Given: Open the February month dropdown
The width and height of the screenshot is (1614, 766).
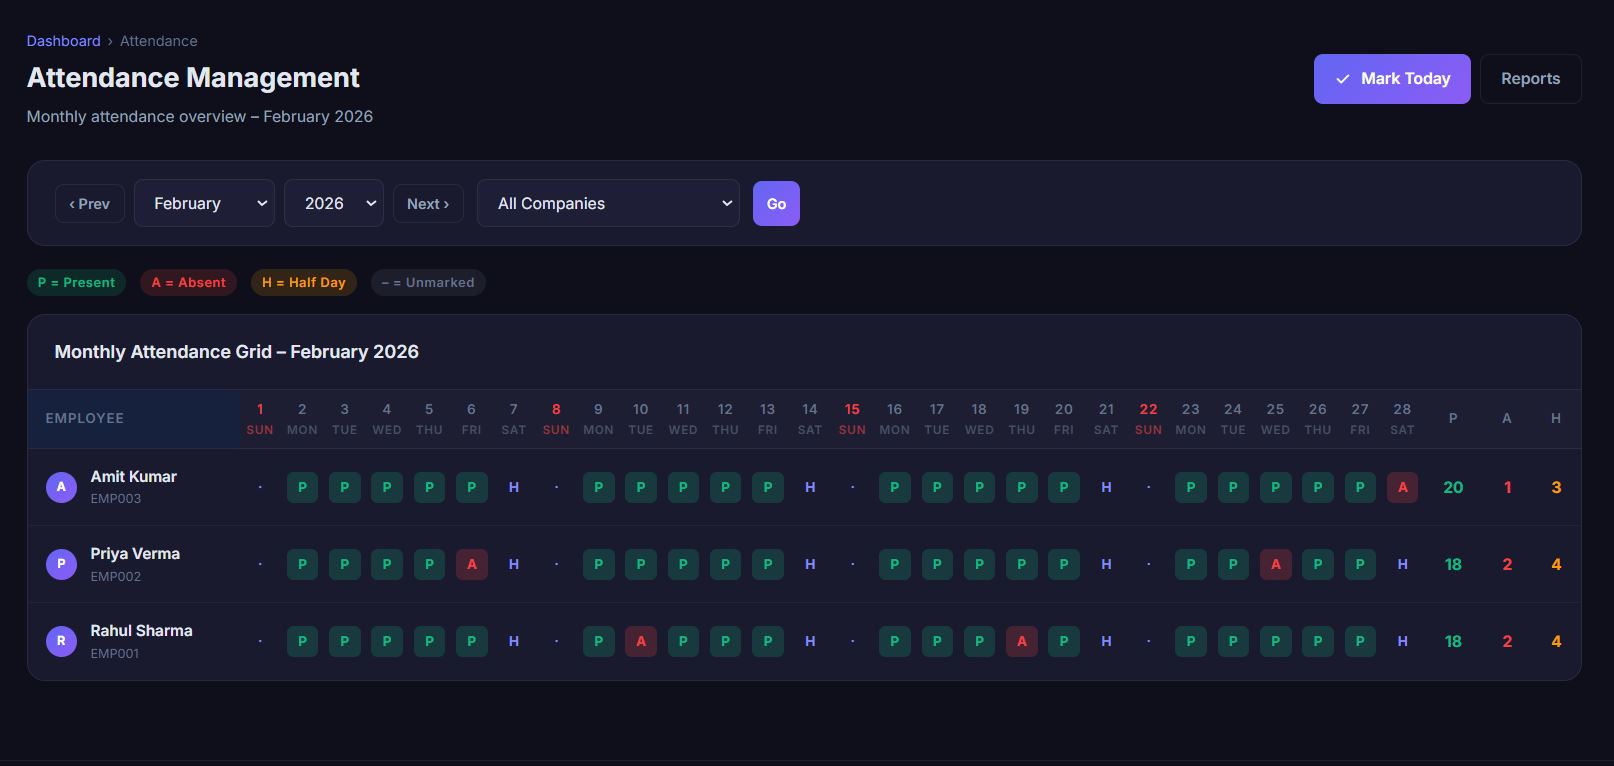Looking at the screenshot, I should 204,203.
